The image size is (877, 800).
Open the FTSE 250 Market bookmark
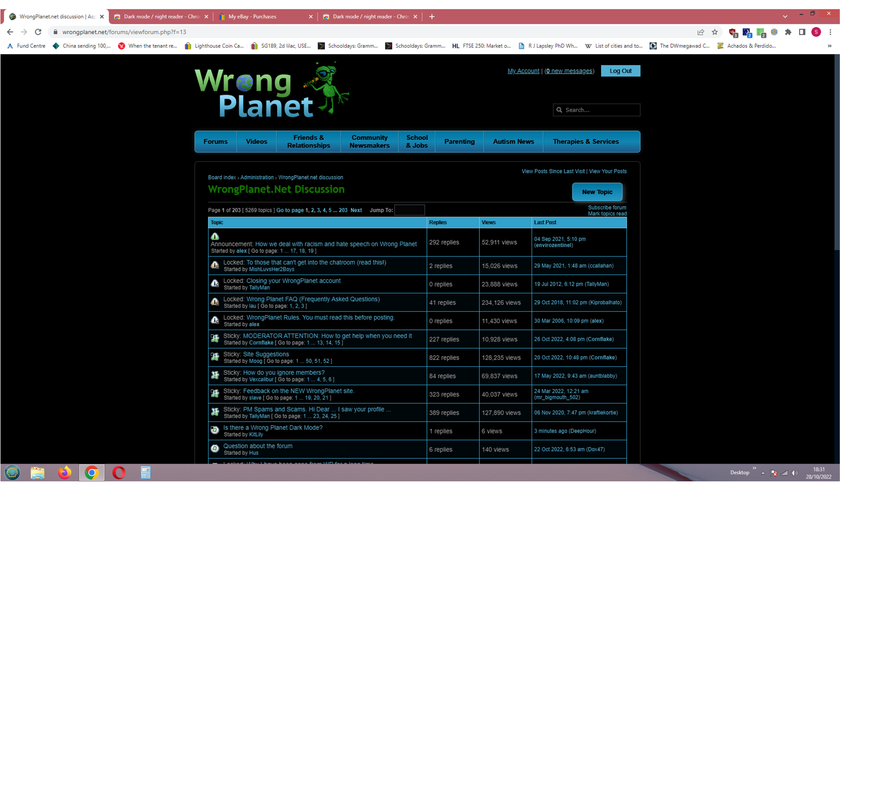pos(481,46)
